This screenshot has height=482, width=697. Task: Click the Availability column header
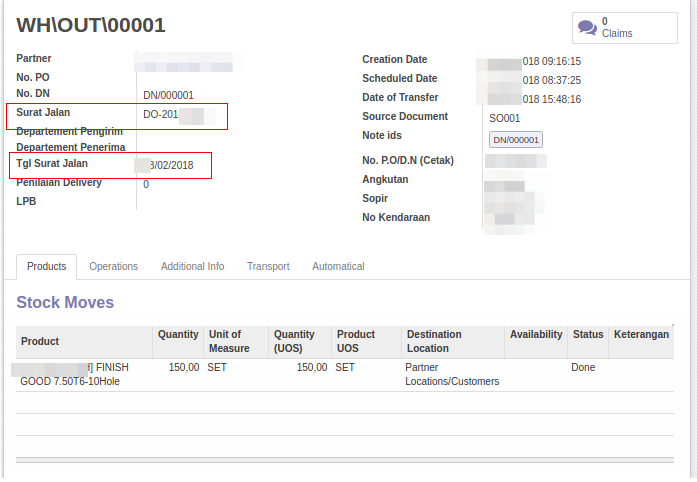point(536,335)
